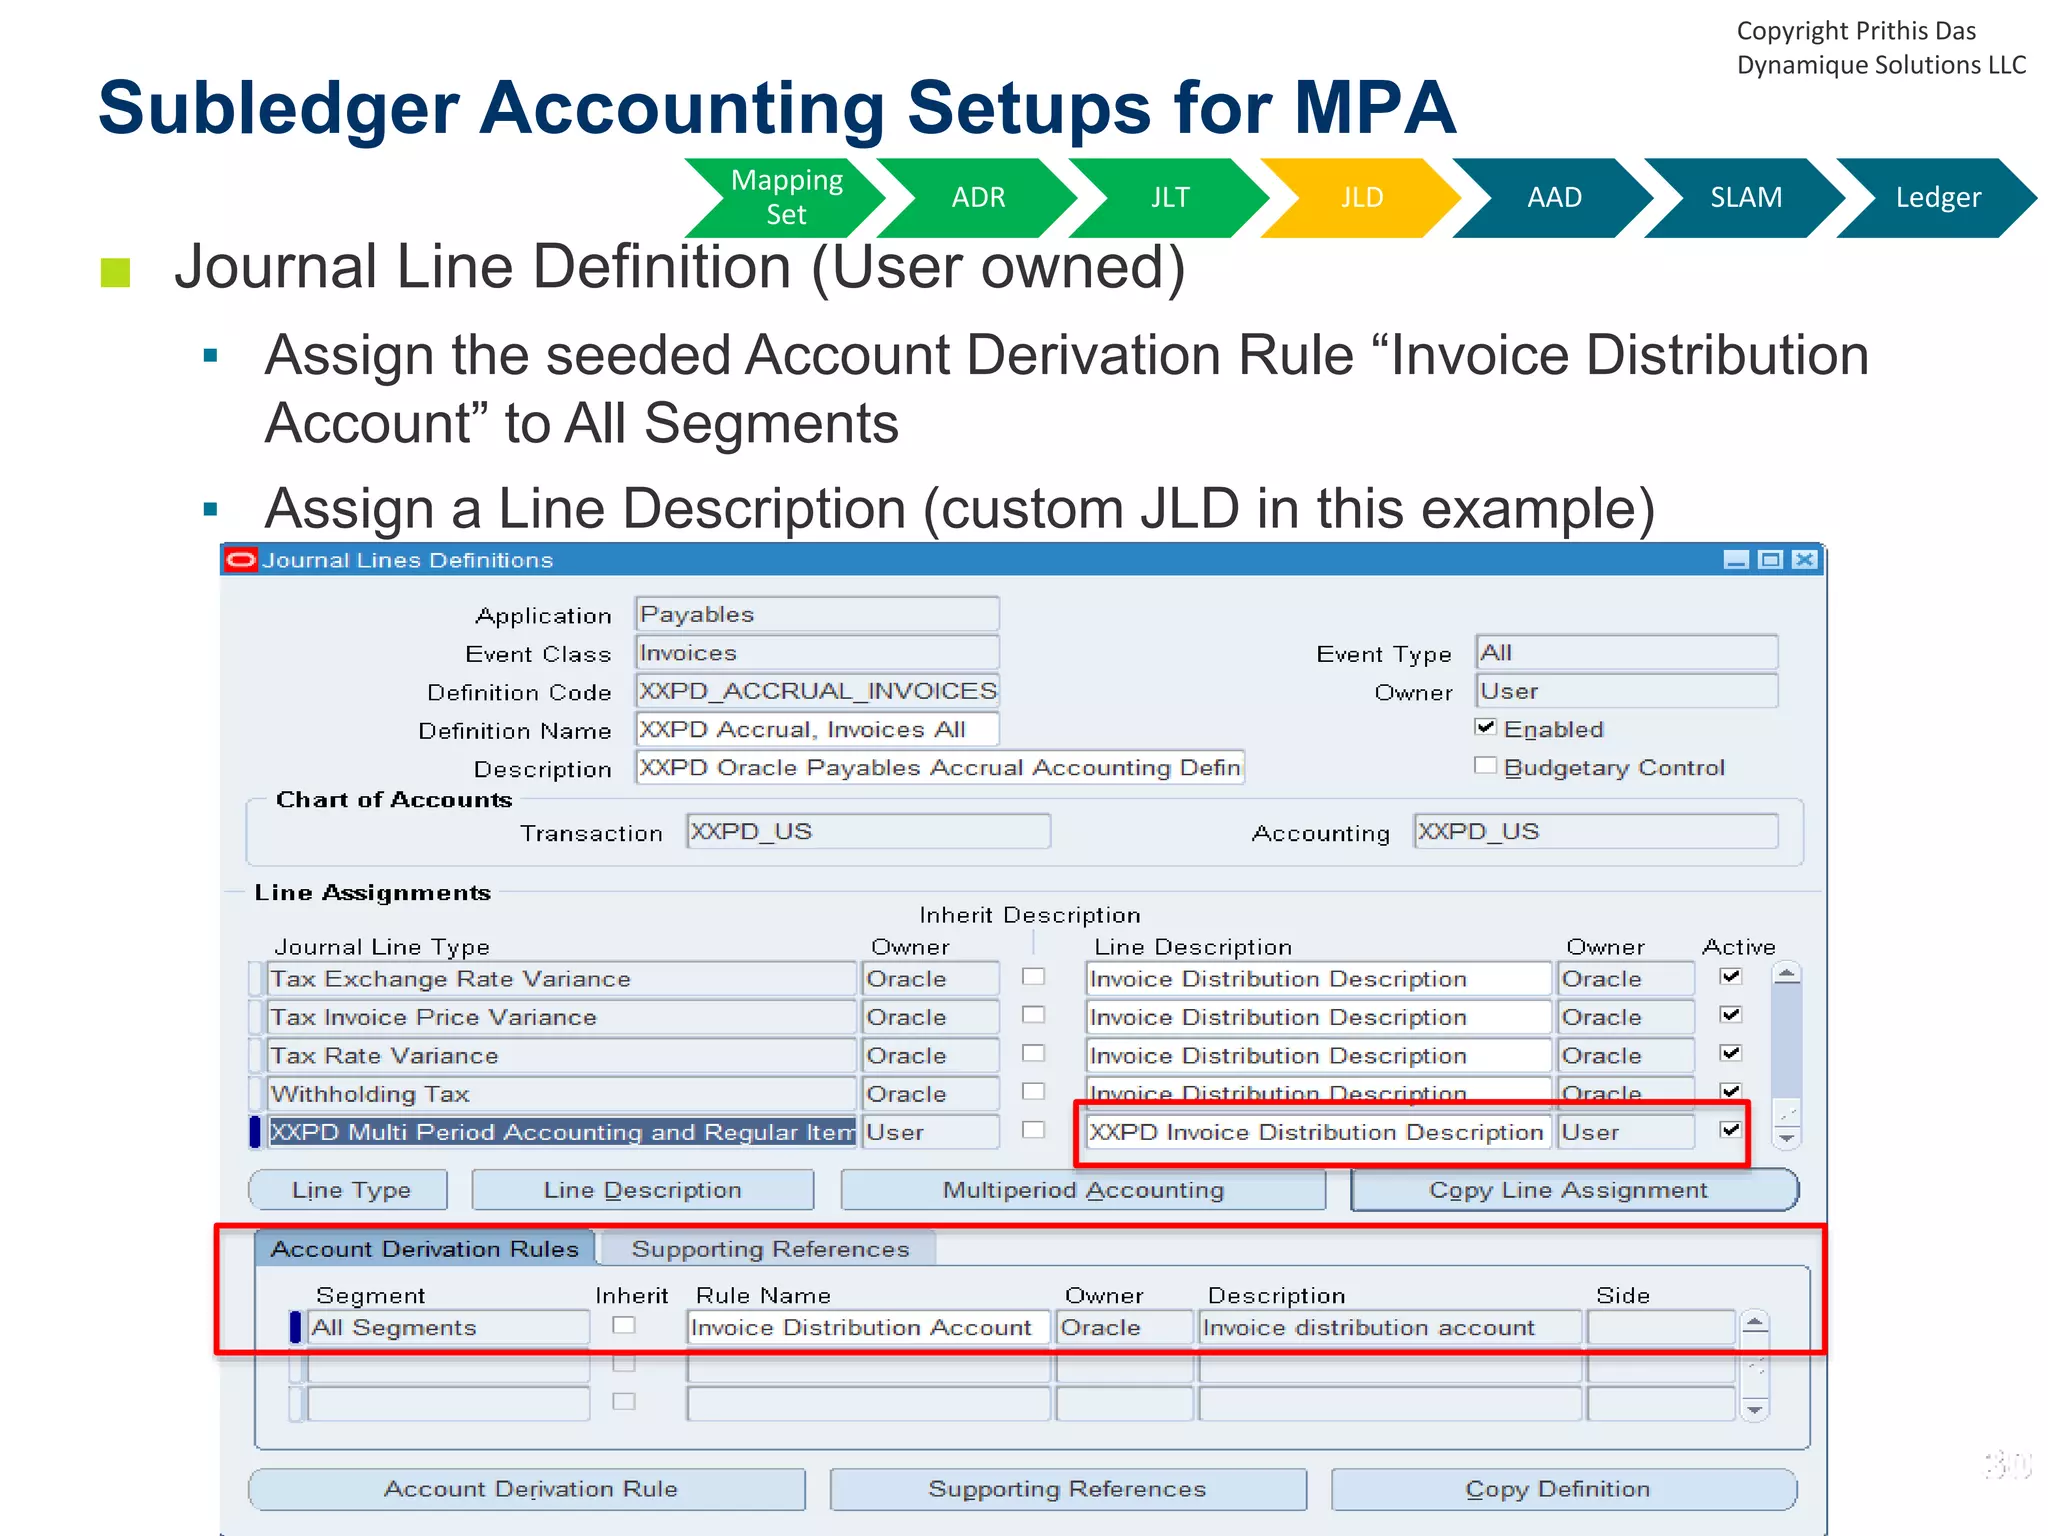Image resolution: width=2048 pixels, height=1536 pixels.
Task: Select Tax Rate Variance line type
Action: coord(562,1056)
